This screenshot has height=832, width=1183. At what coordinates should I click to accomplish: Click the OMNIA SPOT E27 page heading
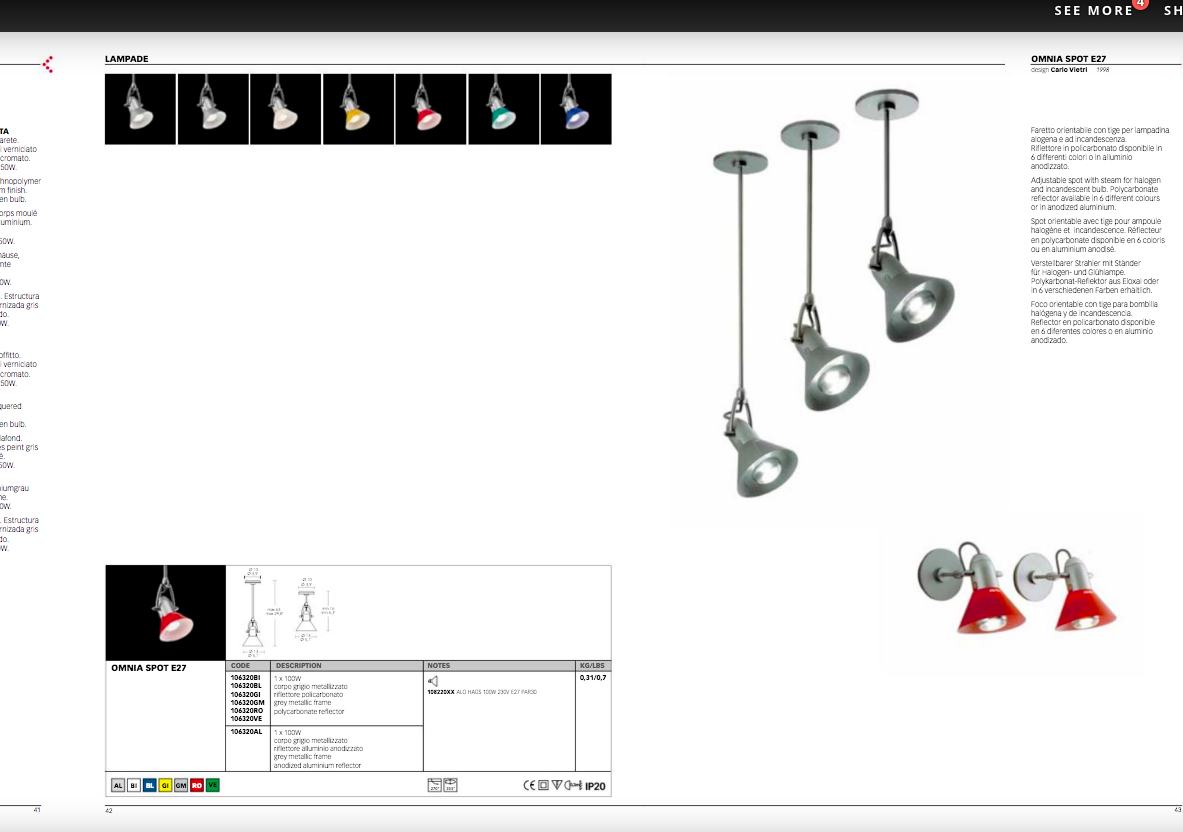[1068, 59]
